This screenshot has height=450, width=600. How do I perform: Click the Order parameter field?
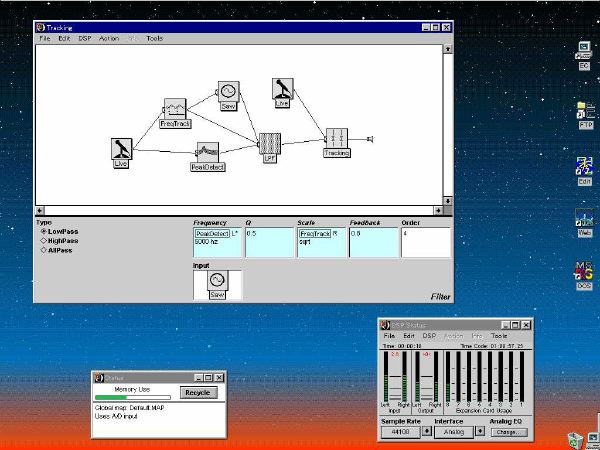(426, 243)
